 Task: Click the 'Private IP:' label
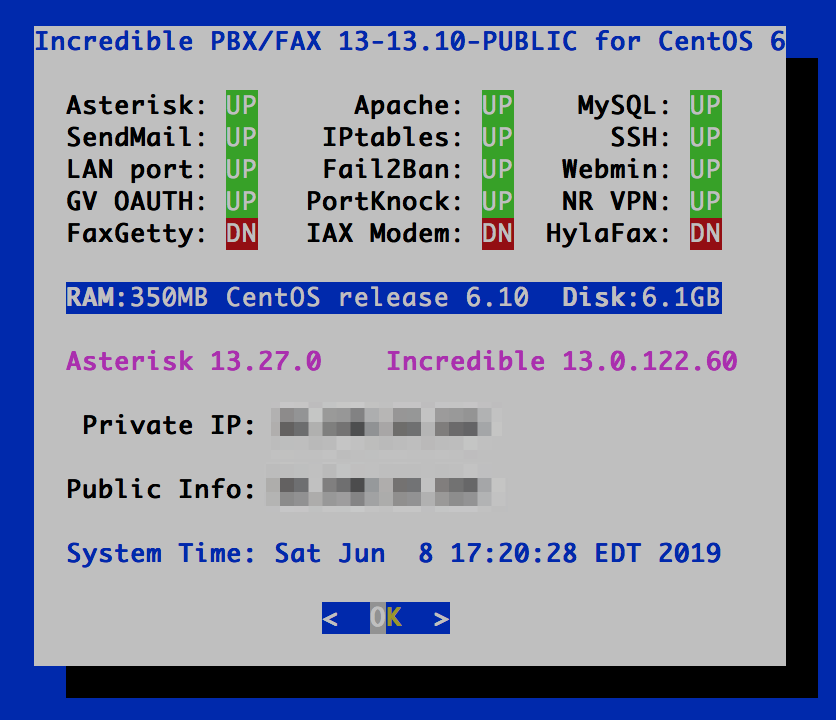[x=169, y=426]
